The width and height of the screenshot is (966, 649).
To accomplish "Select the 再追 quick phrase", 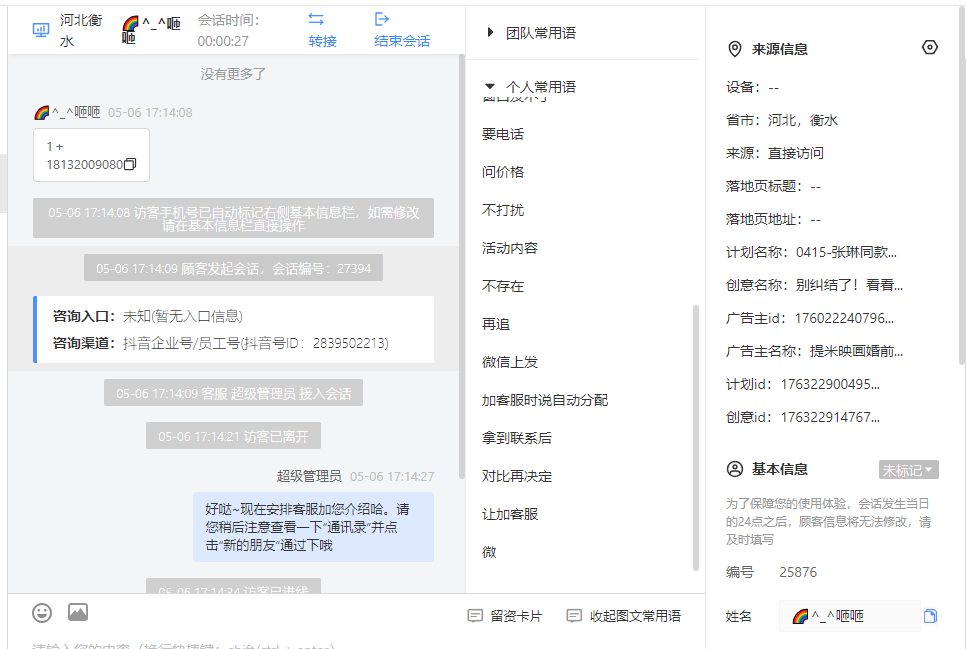I will [x=496, y=324].
